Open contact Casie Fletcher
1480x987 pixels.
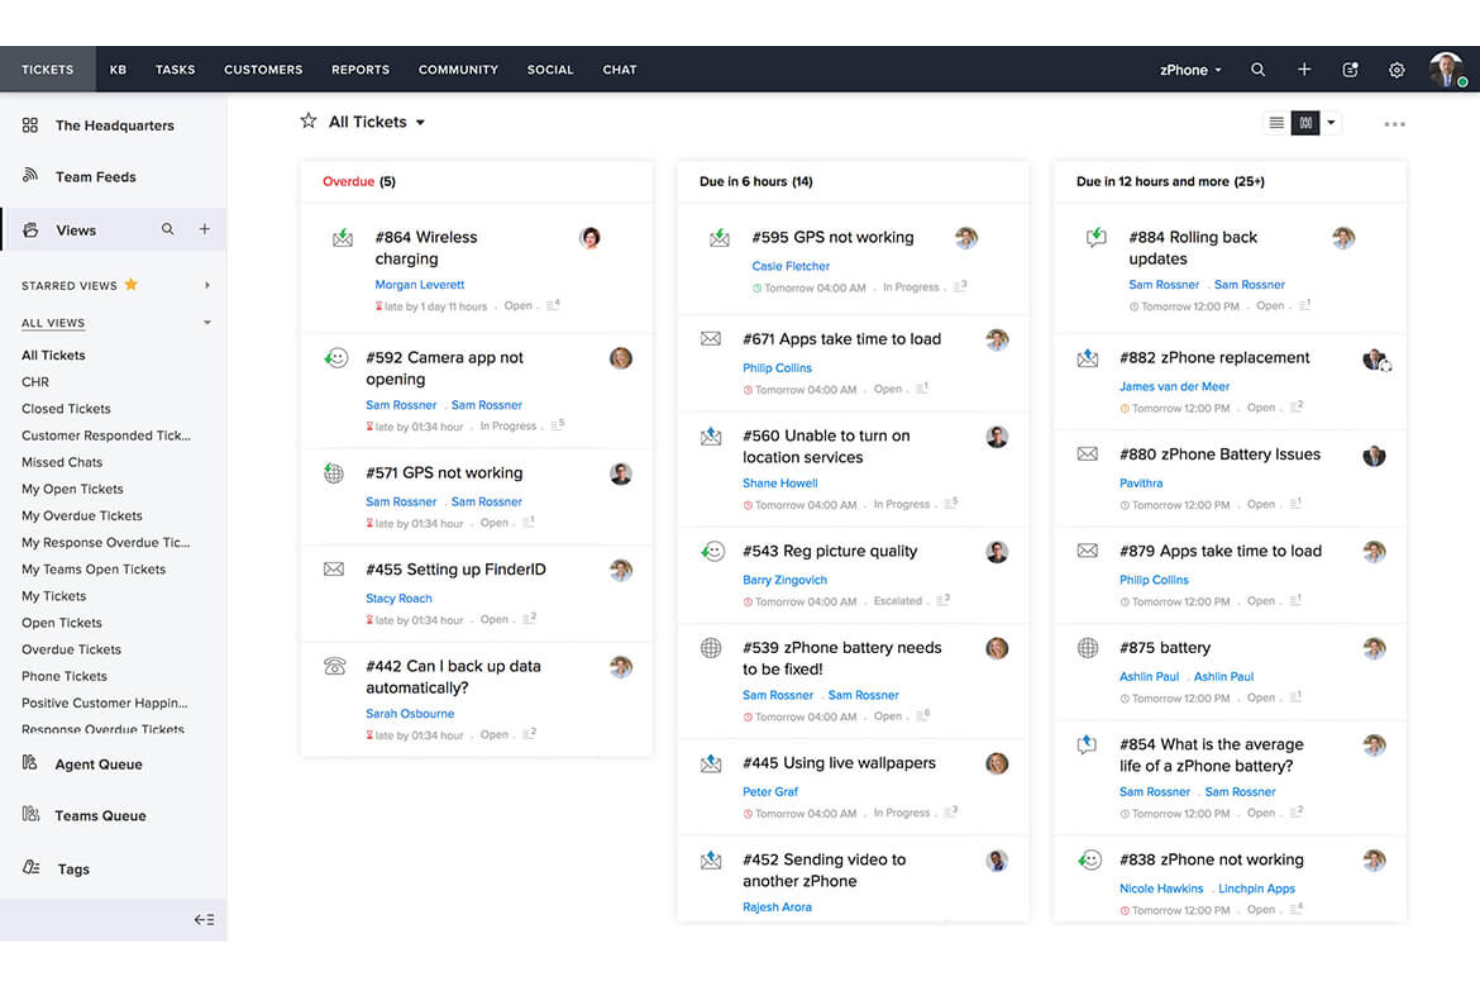pyautogui.click(x=790, y=265)
